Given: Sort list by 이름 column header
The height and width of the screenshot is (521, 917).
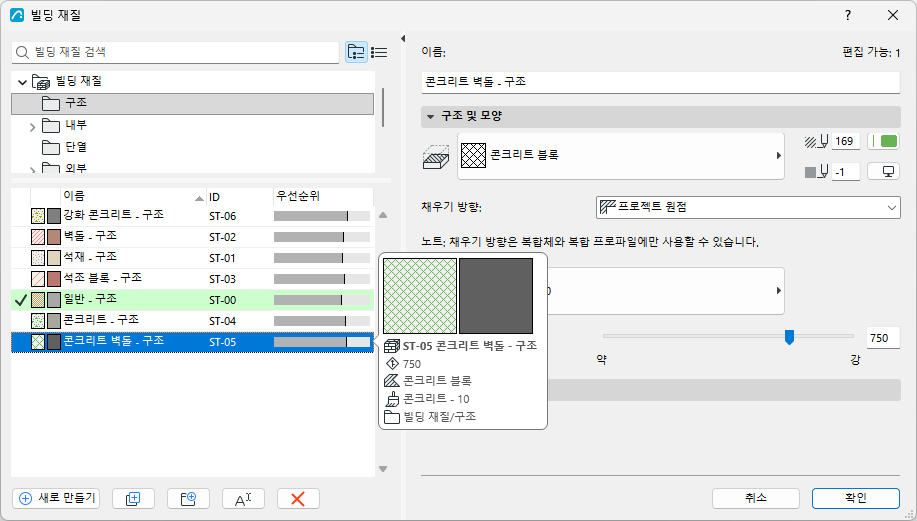Looking at the screenshot, I should point(133,196).
